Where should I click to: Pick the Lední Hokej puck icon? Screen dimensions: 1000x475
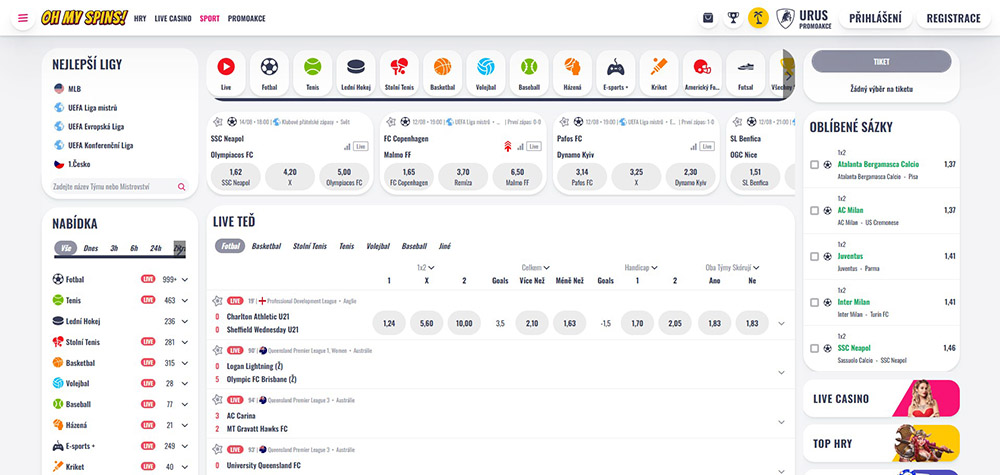pos(356,68)
